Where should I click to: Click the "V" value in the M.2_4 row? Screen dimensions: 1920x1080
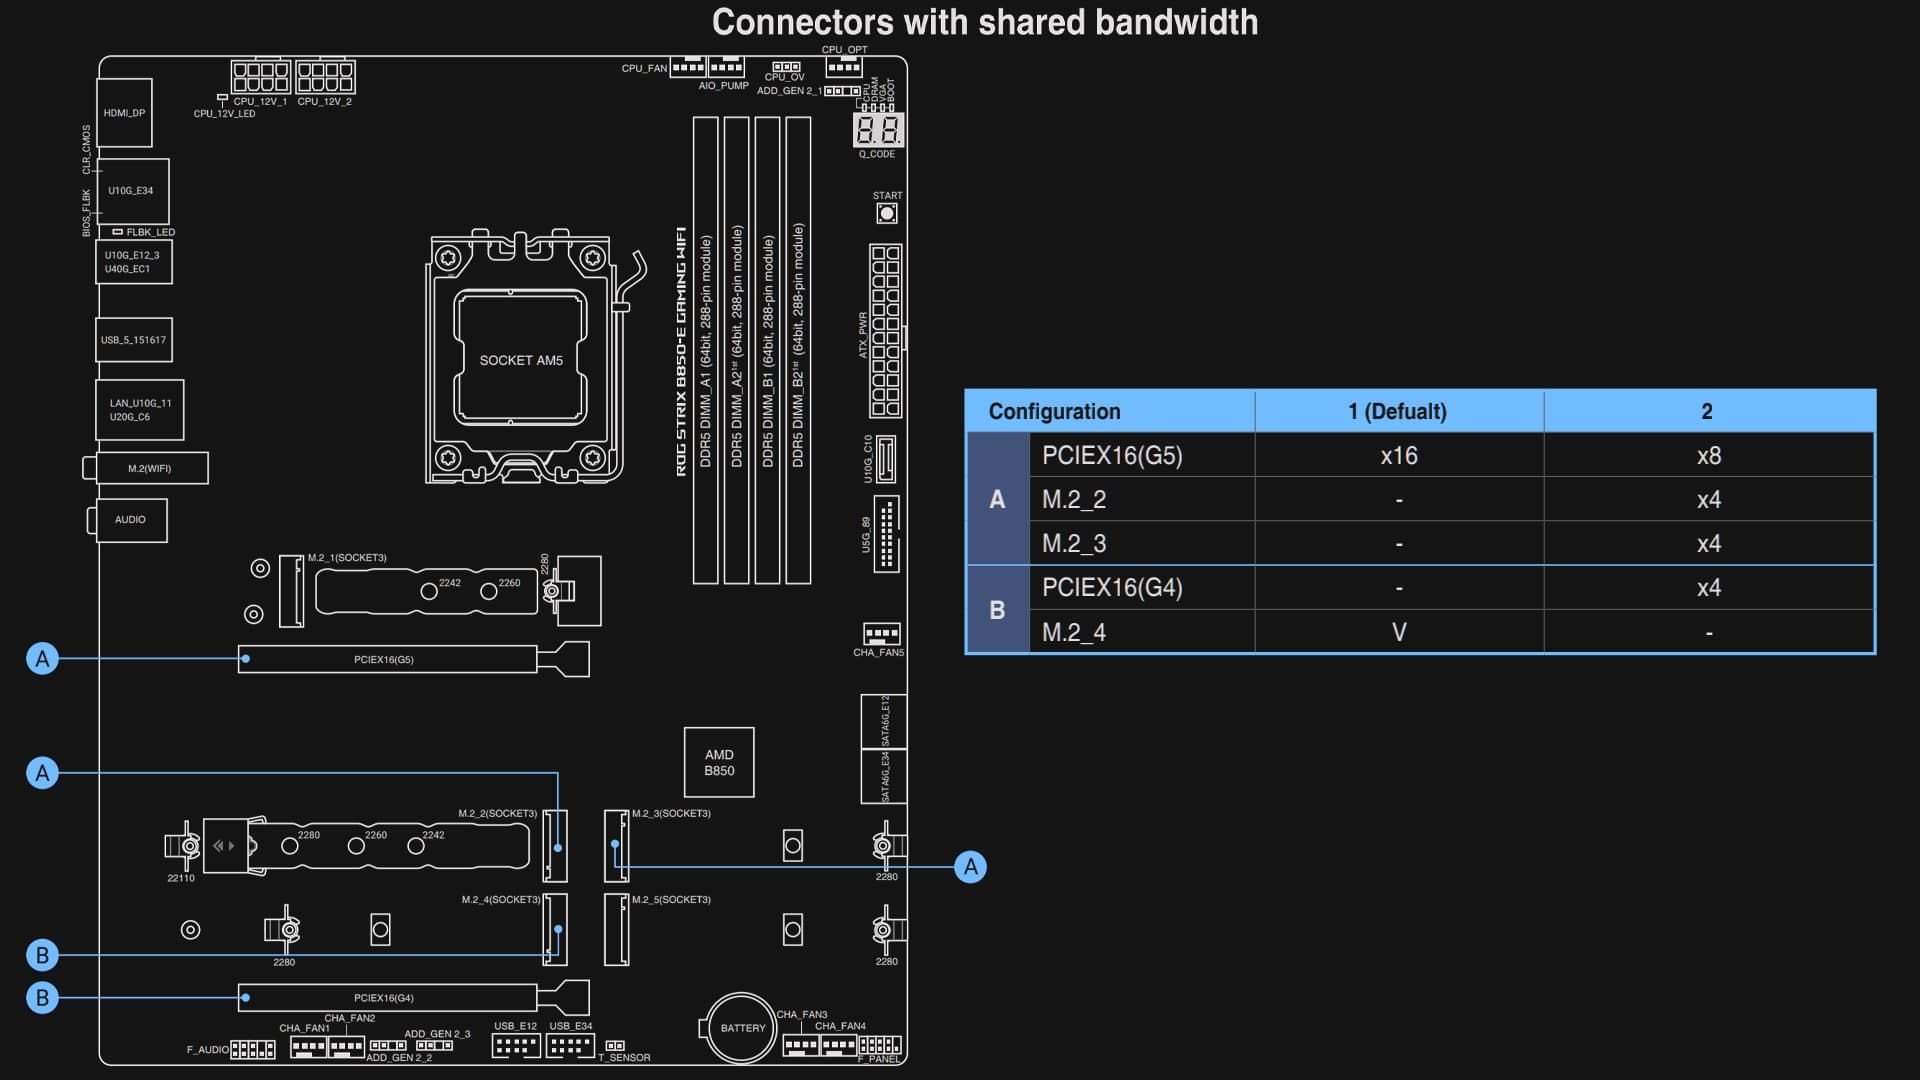(x=1399, y=632)
